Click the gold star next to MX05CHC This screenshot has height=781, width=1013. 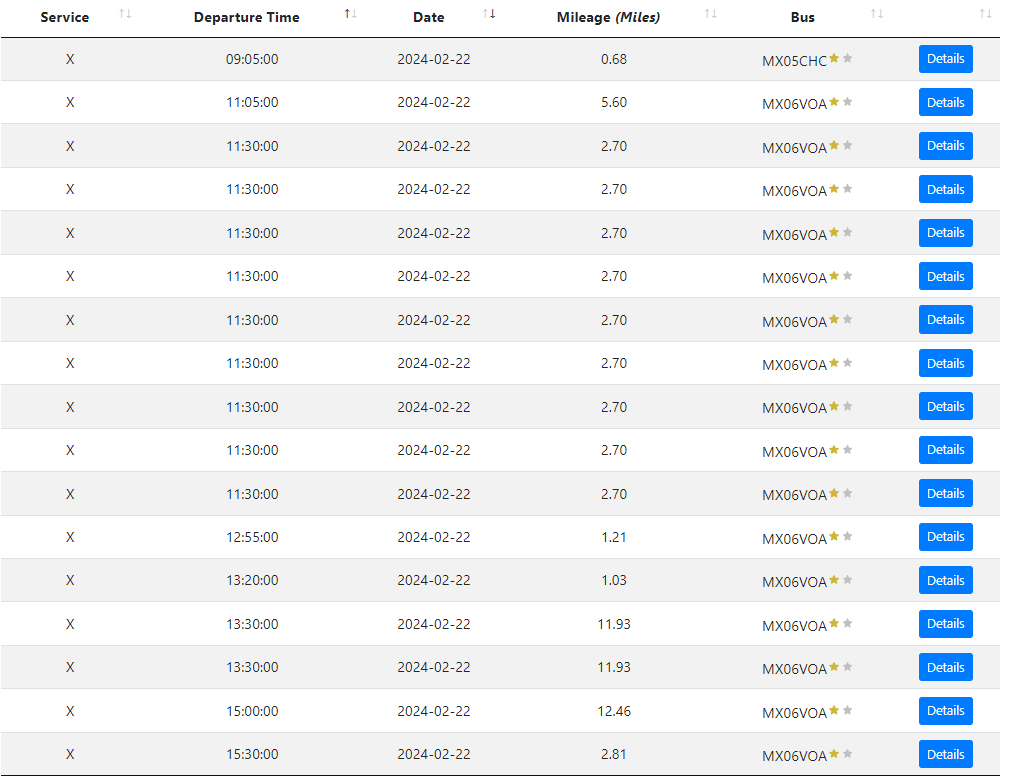[834, 59]
